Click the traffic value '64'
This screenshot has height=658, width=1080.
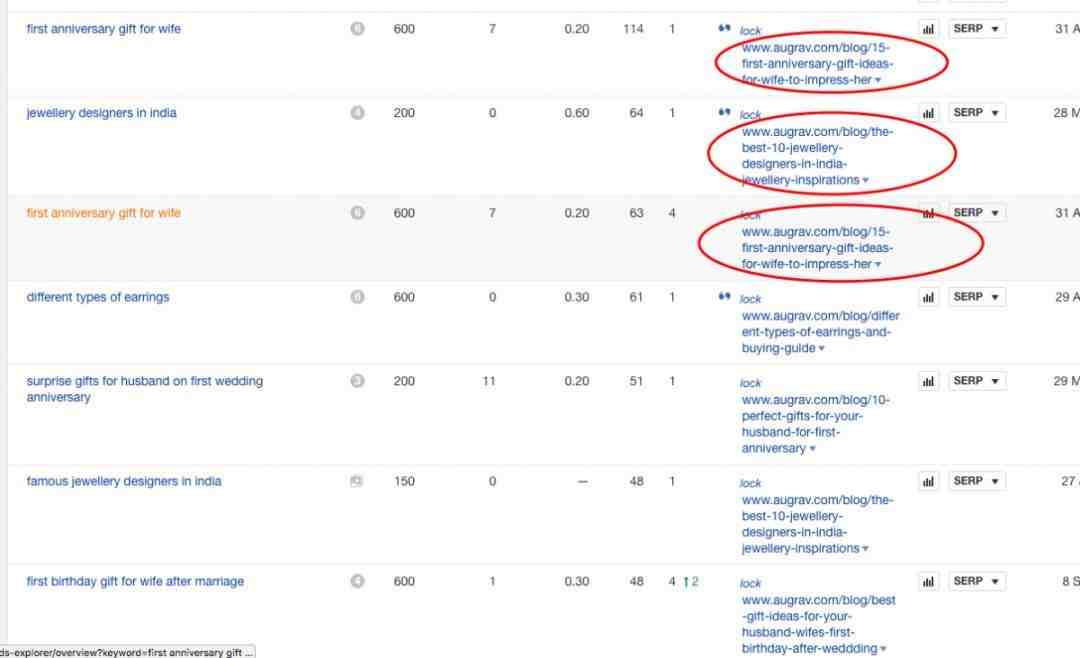[x=636, y=113]
